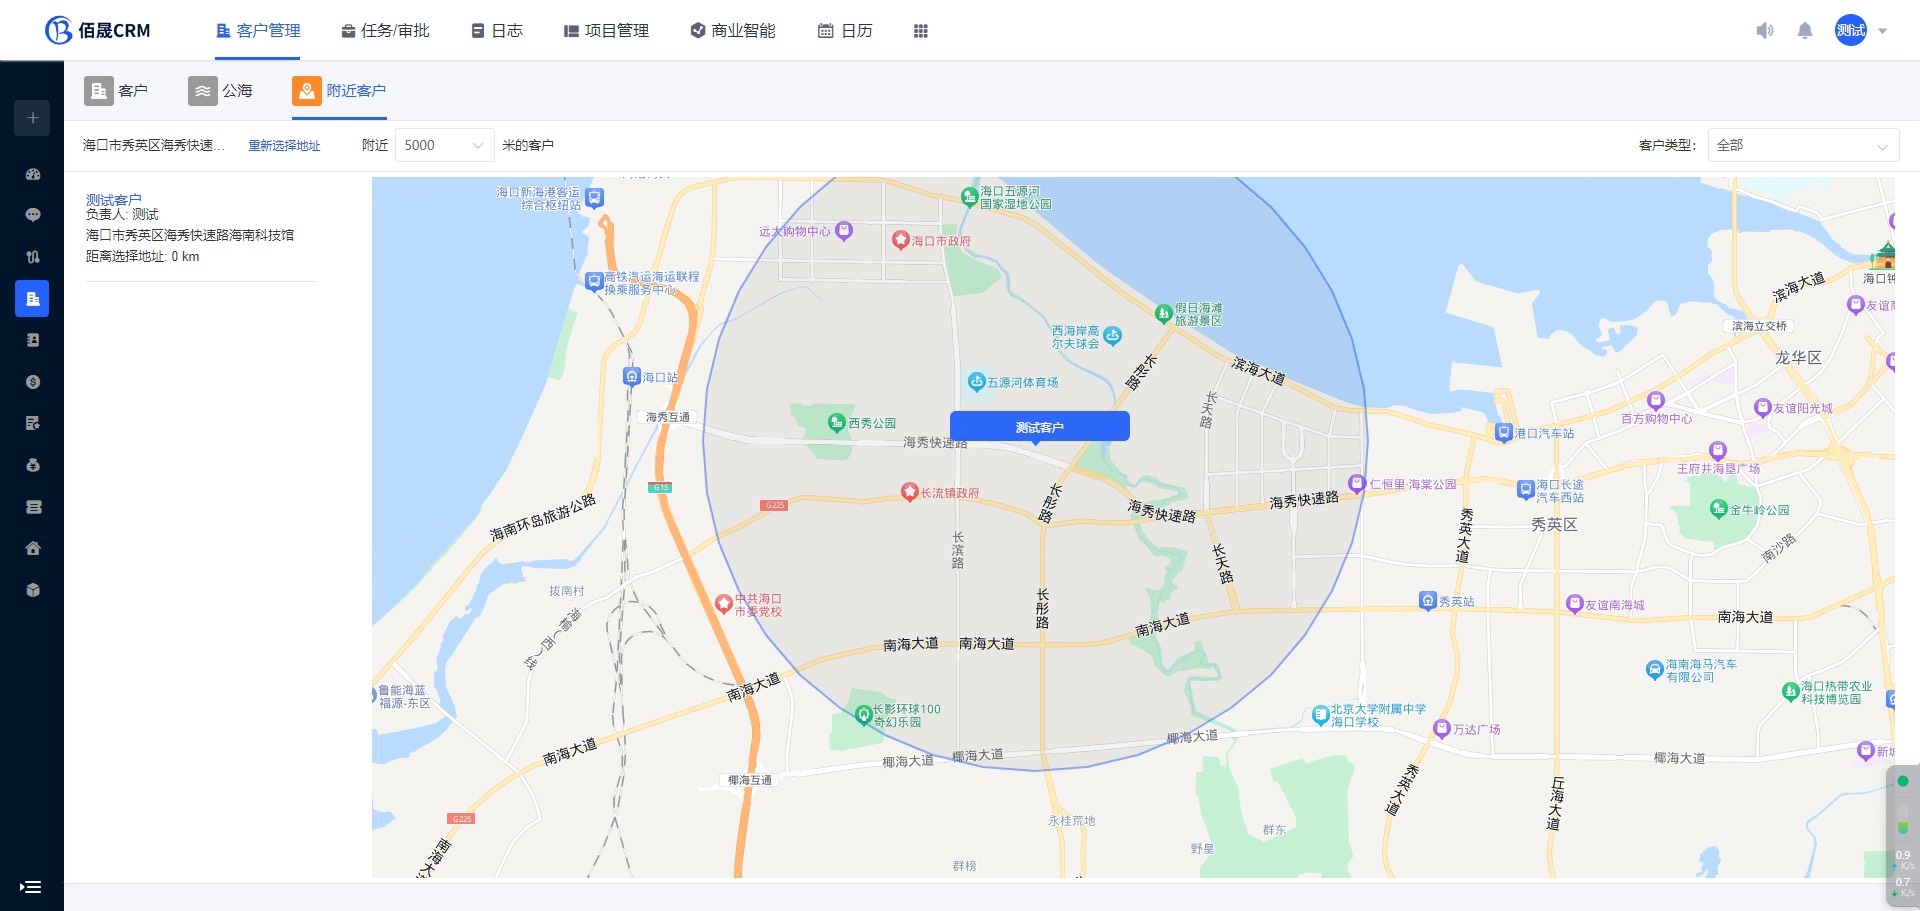The height and width of the screenshot is (911, 1920).
Task: Click the 长影环球100奇幻乐园 map marker
Action: coord(864,715)
